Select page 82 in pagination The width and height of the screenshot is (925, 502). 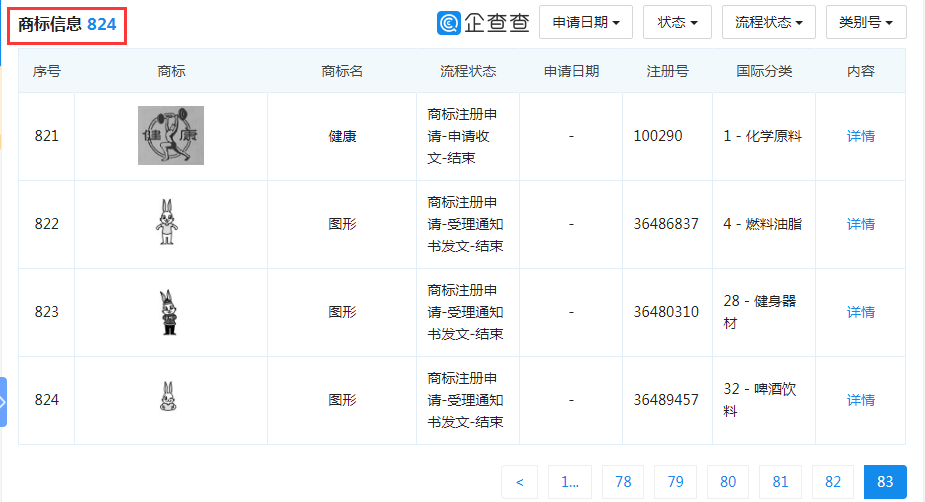pos(833,482)
